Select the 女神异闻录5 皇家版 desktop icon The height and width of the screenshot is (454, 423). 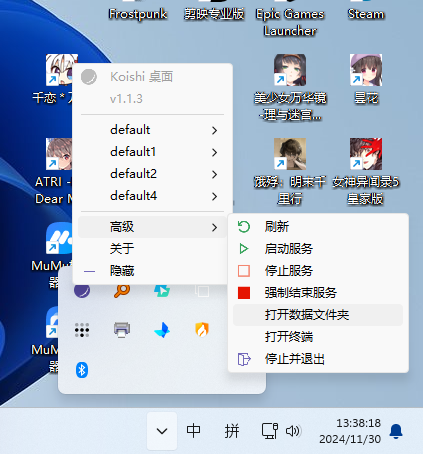click(x=366, y=154)
